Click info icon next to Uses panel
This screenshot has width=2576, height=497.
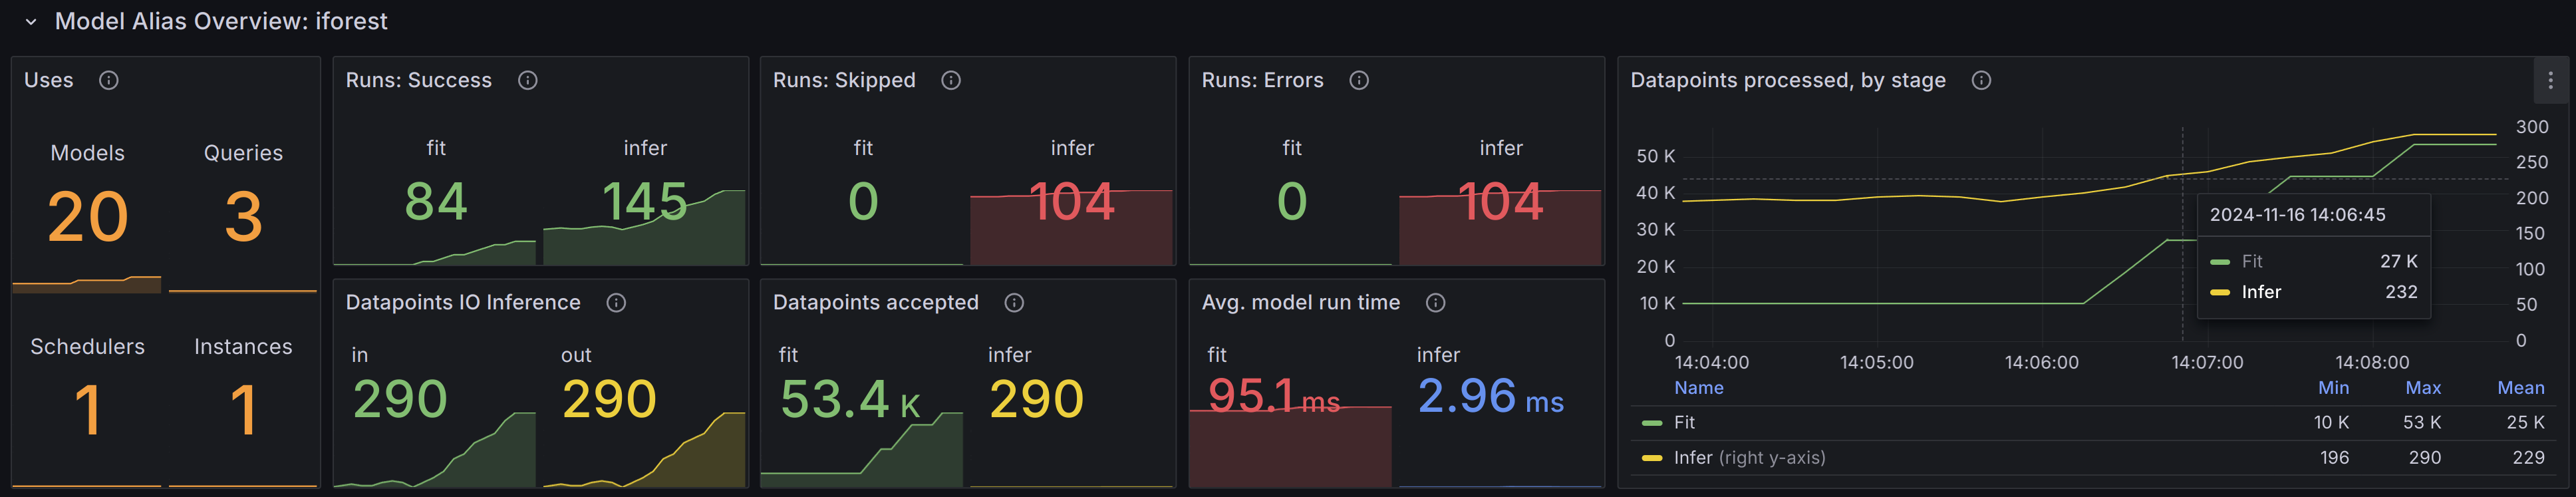click(109, 80)
